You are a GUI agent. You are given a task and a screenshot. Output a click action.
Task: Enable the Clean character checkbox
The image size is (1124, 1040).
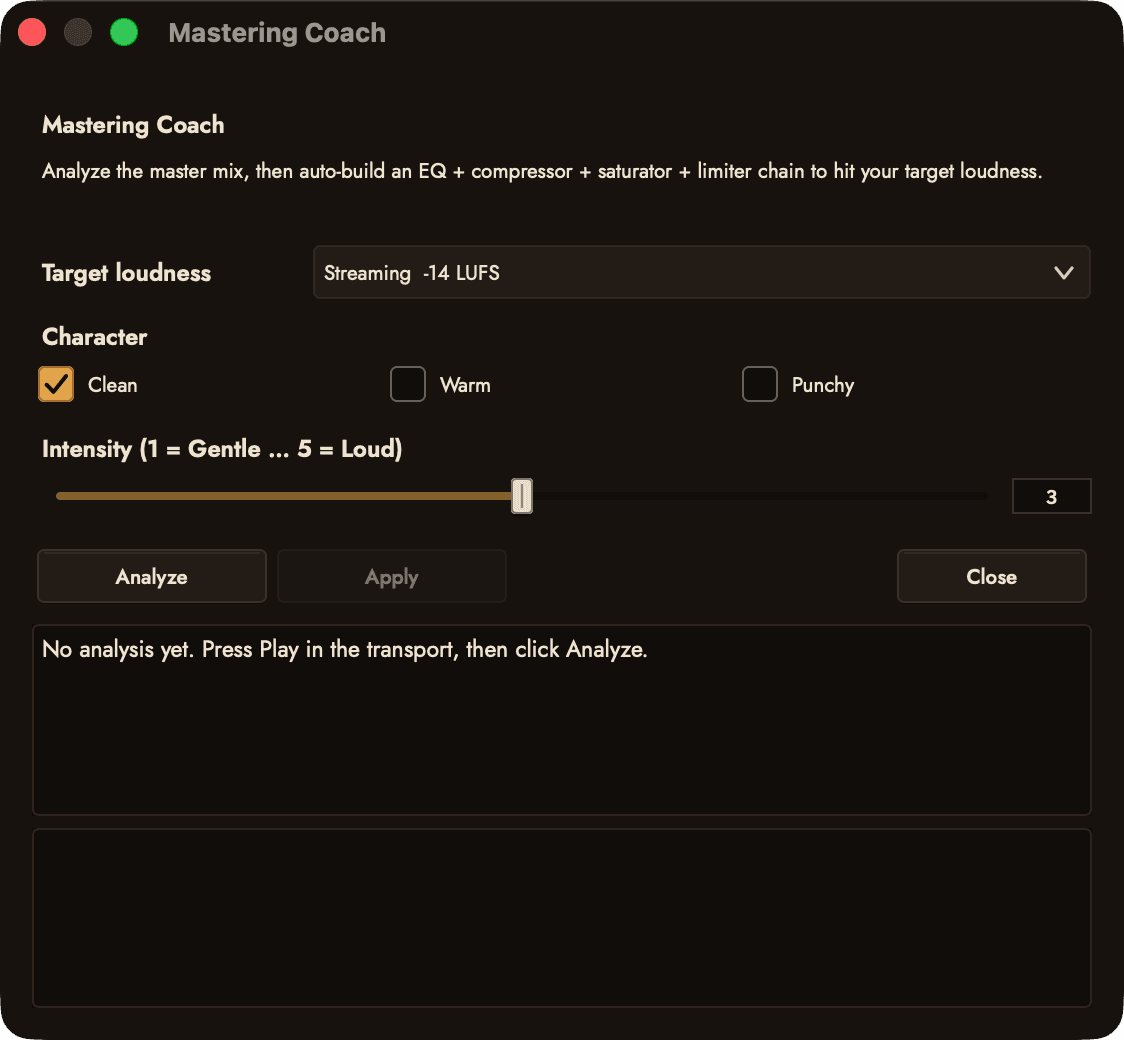click(x=56, y=384)
